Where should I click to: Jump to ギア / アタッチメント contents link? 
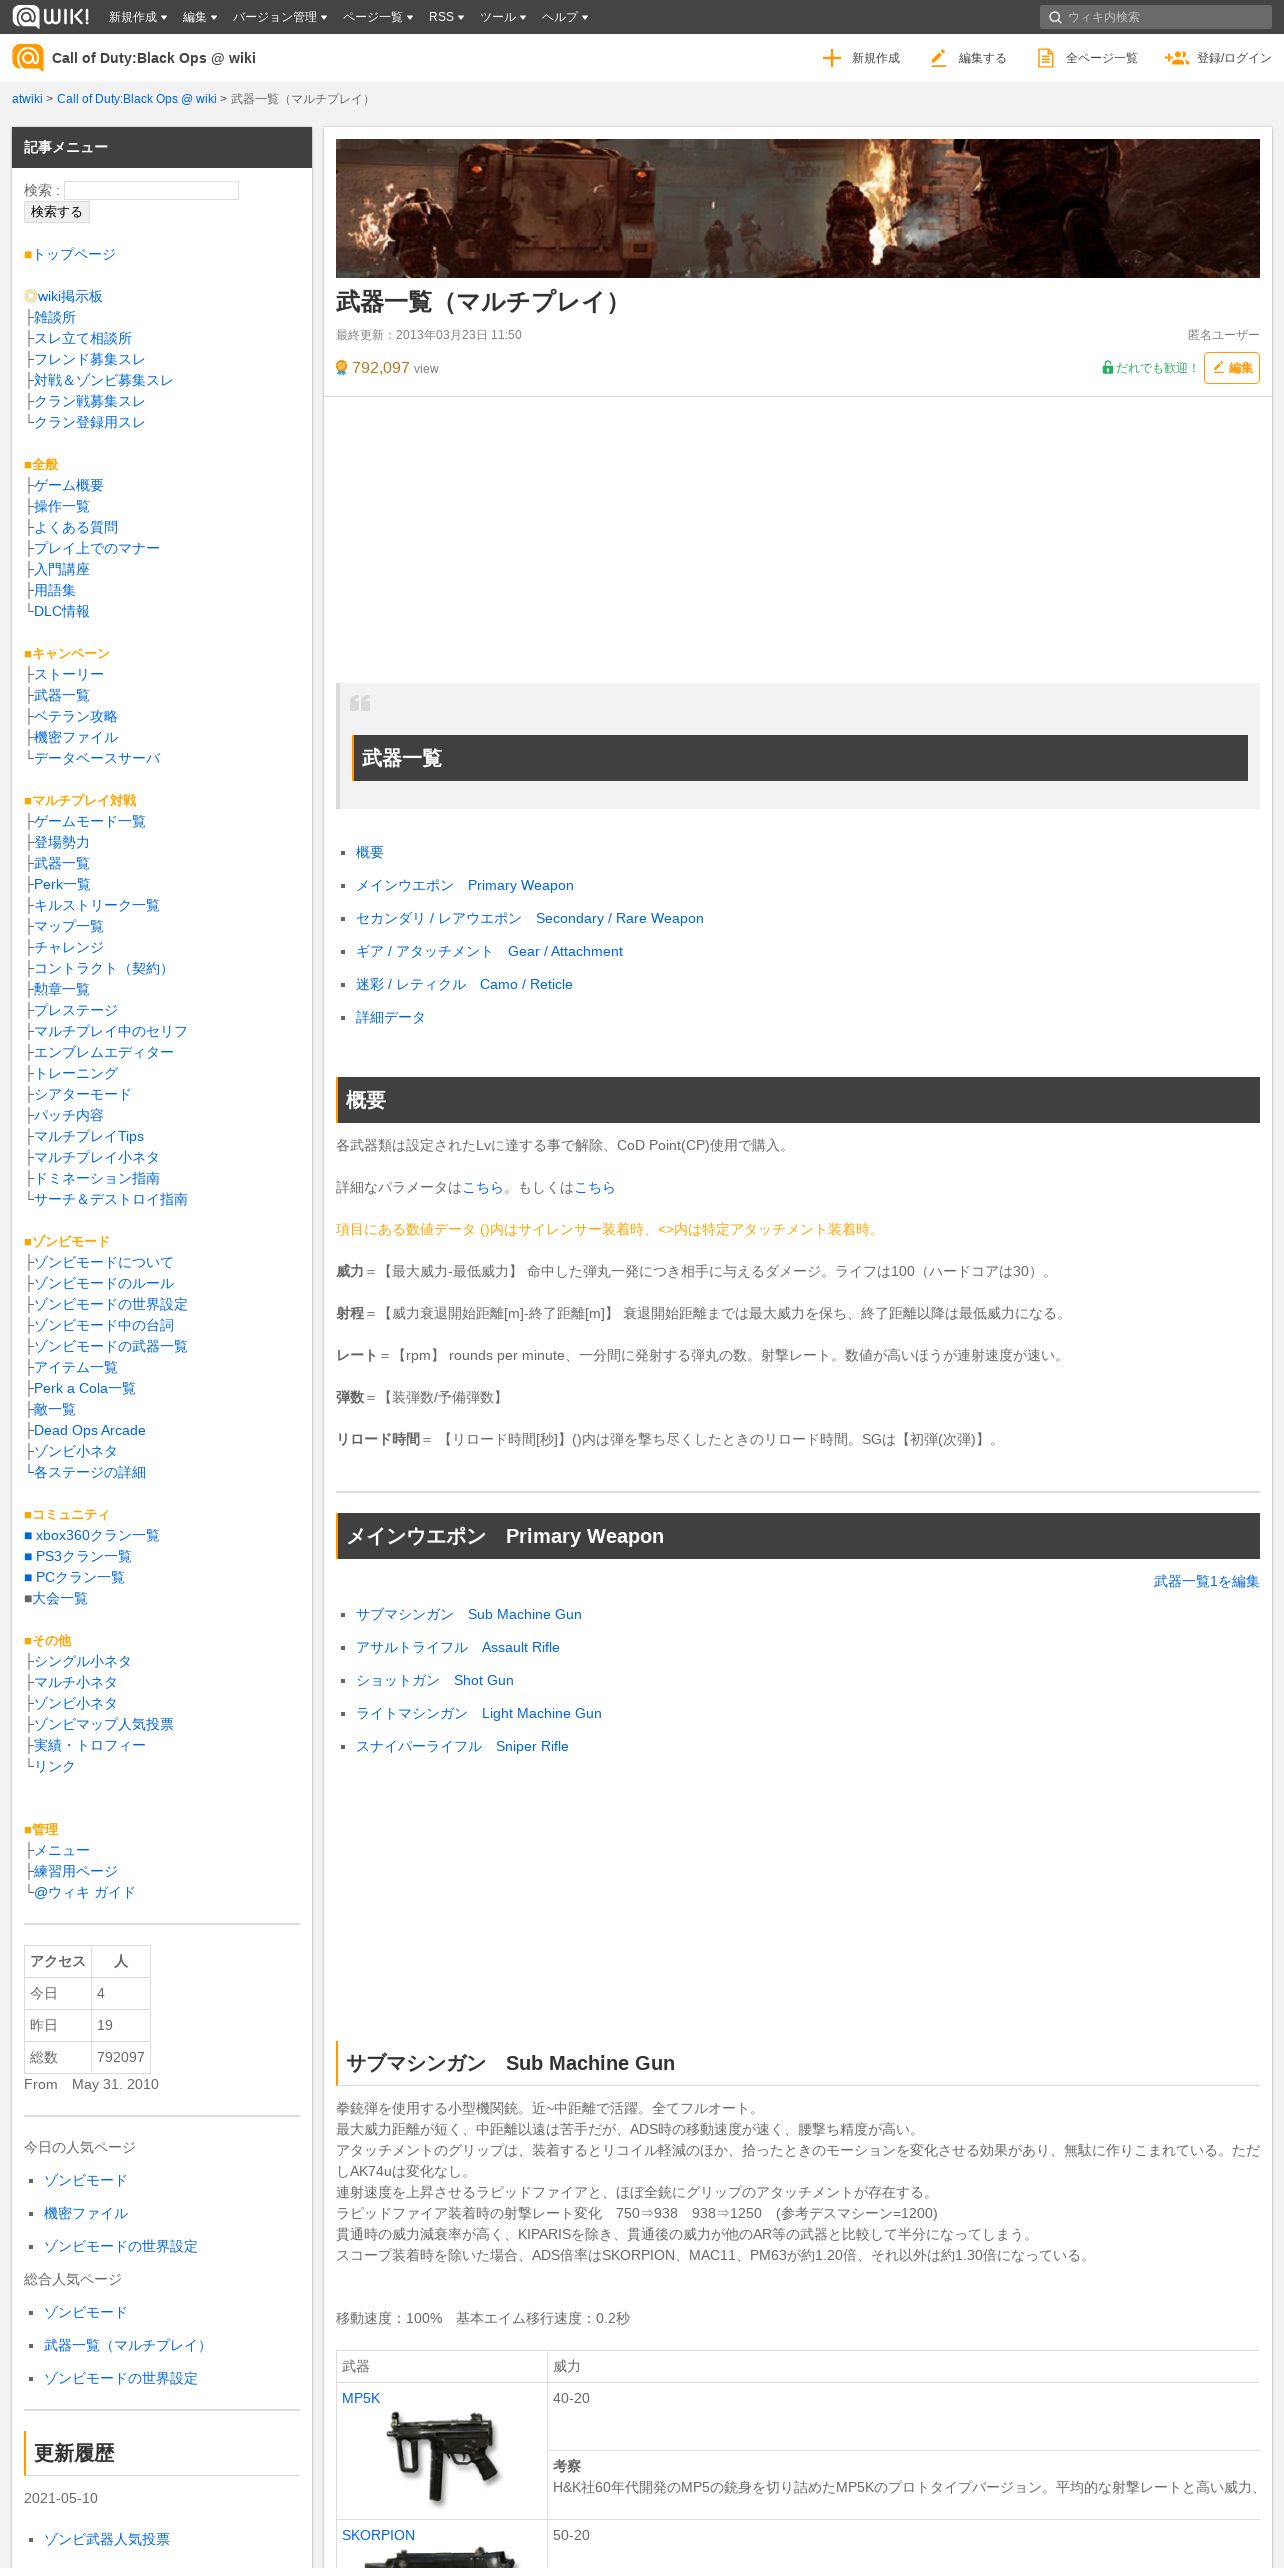coord(489,951)
